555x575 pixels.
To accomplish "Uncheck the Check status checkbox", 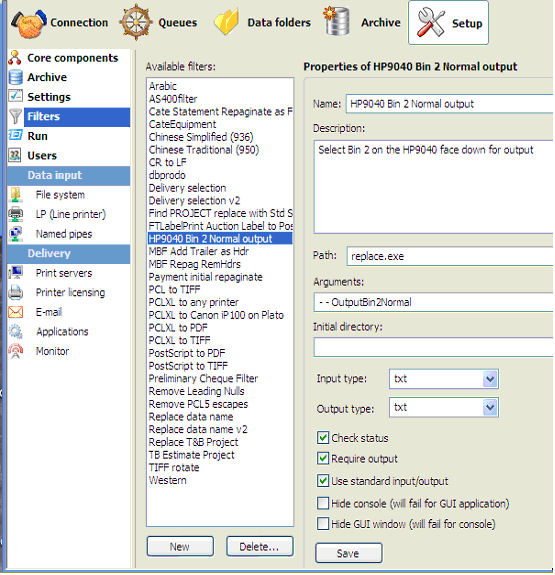I will [x=323, y=438].
